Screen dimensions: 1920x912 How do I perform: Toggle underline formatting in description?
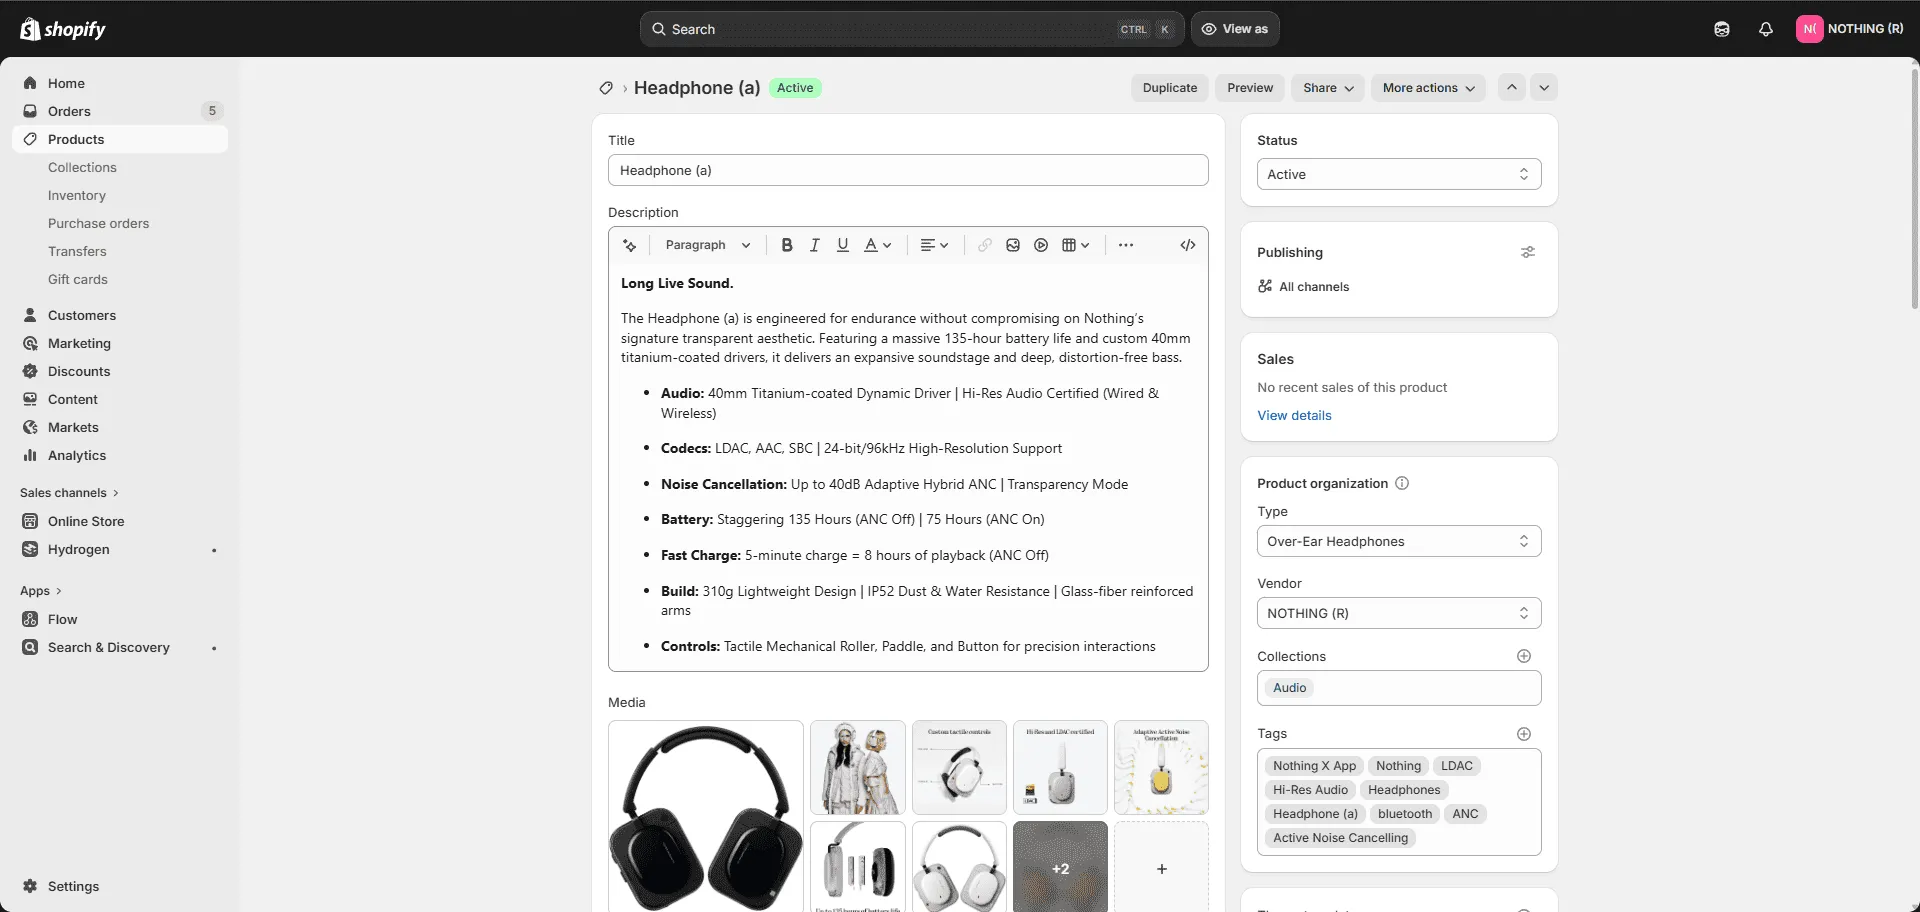[843, 245]
